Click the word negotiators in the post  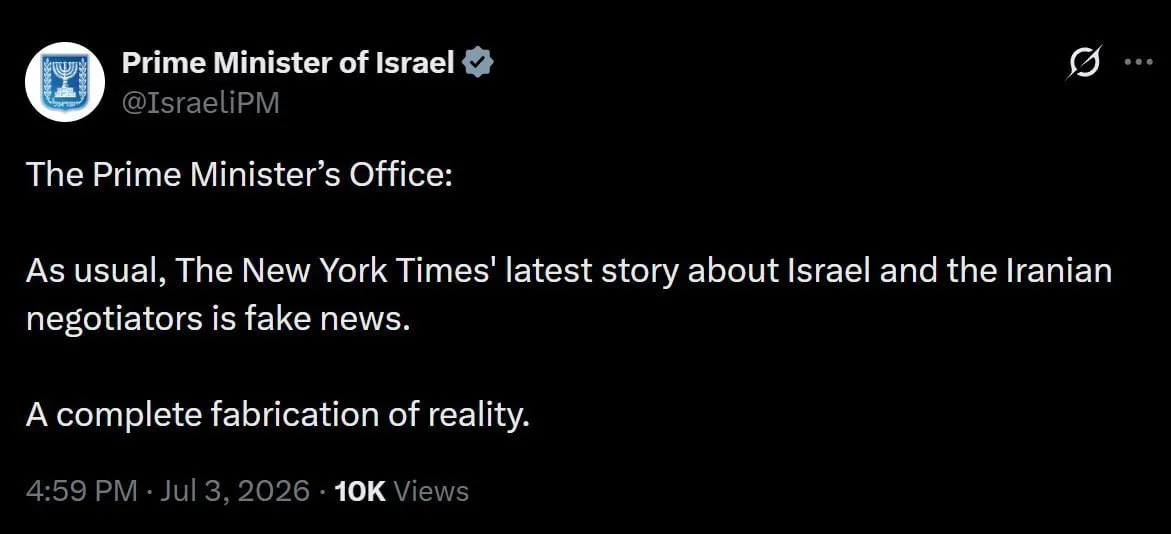click(114, 321)
